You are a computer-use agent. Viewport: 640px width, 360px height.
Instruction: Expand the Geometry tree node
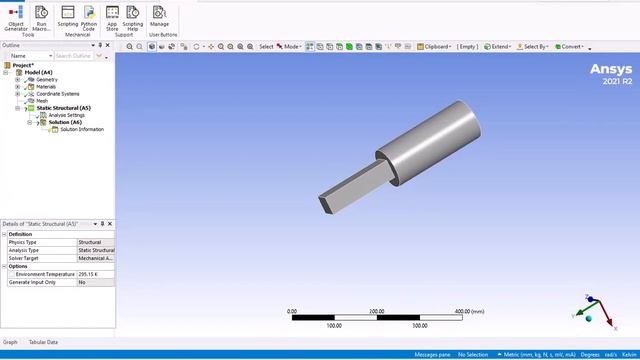pos(18,80)
